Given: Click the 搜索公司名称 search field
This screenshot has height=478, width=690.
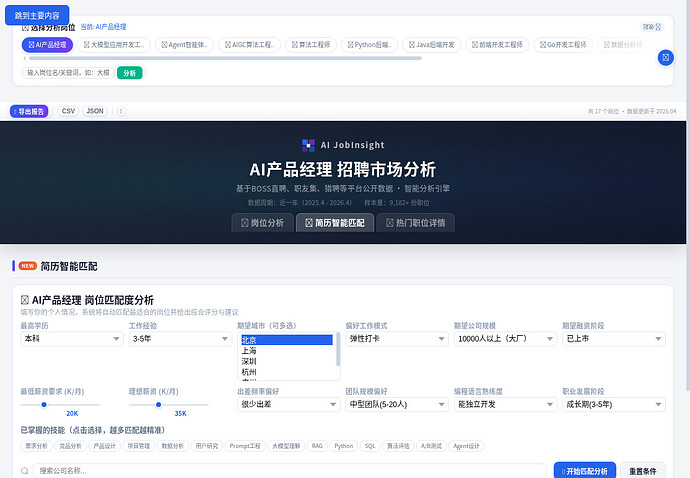Looking at the screenshot, I should 290,471.
